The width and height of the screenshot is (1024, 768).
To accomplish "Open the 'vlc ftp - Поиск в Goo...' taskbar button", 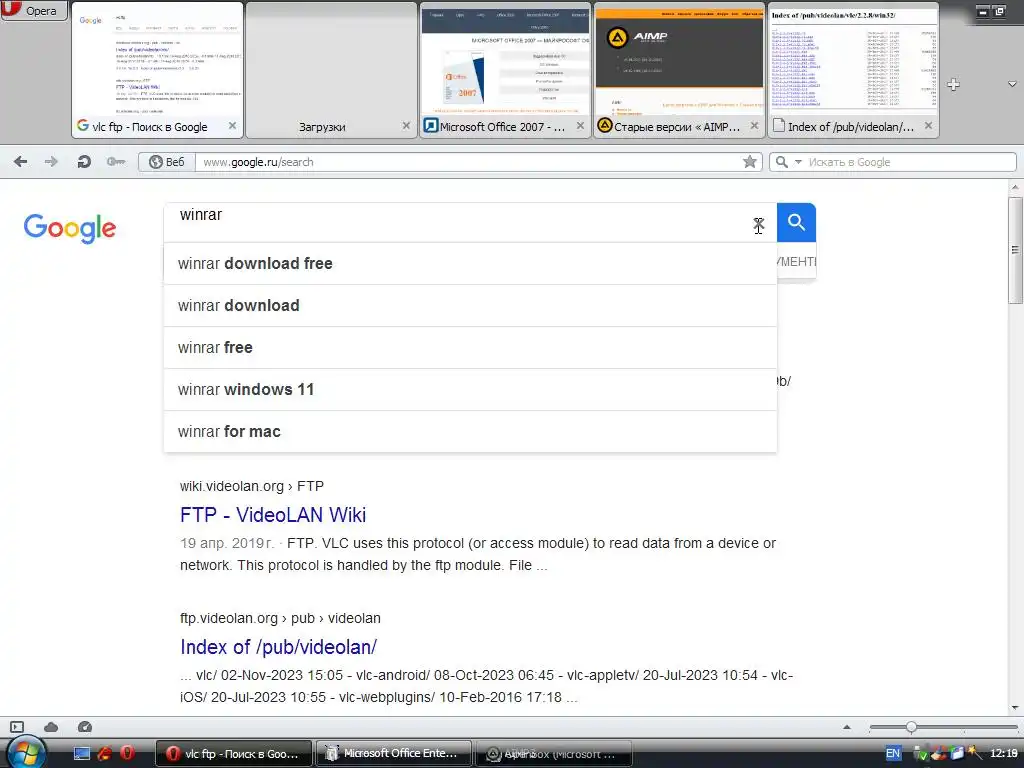I will click(x=234, y=754).
